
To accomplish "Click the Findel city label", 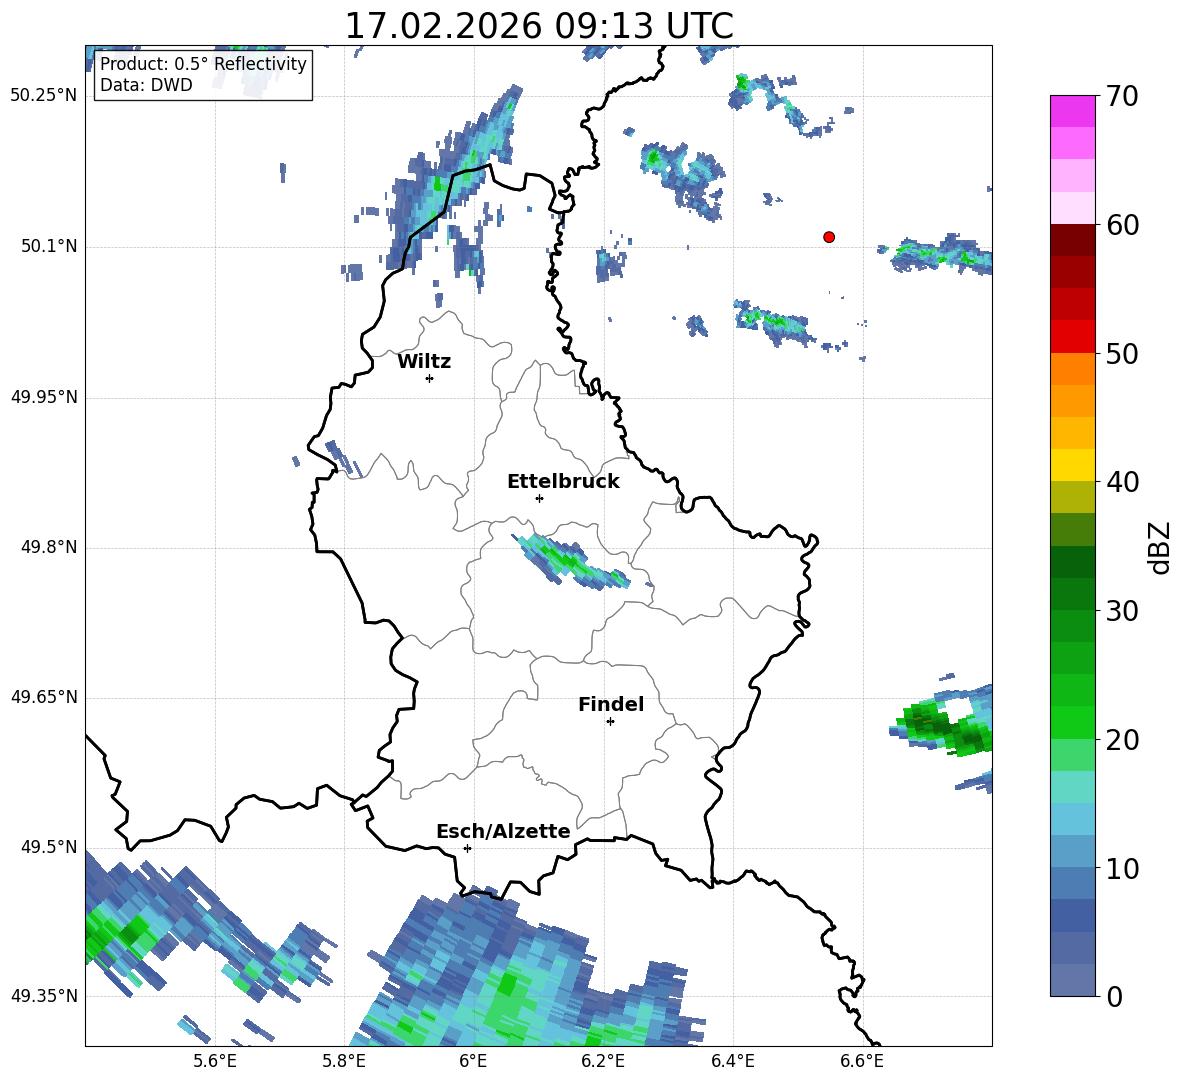I will (611, 704).
